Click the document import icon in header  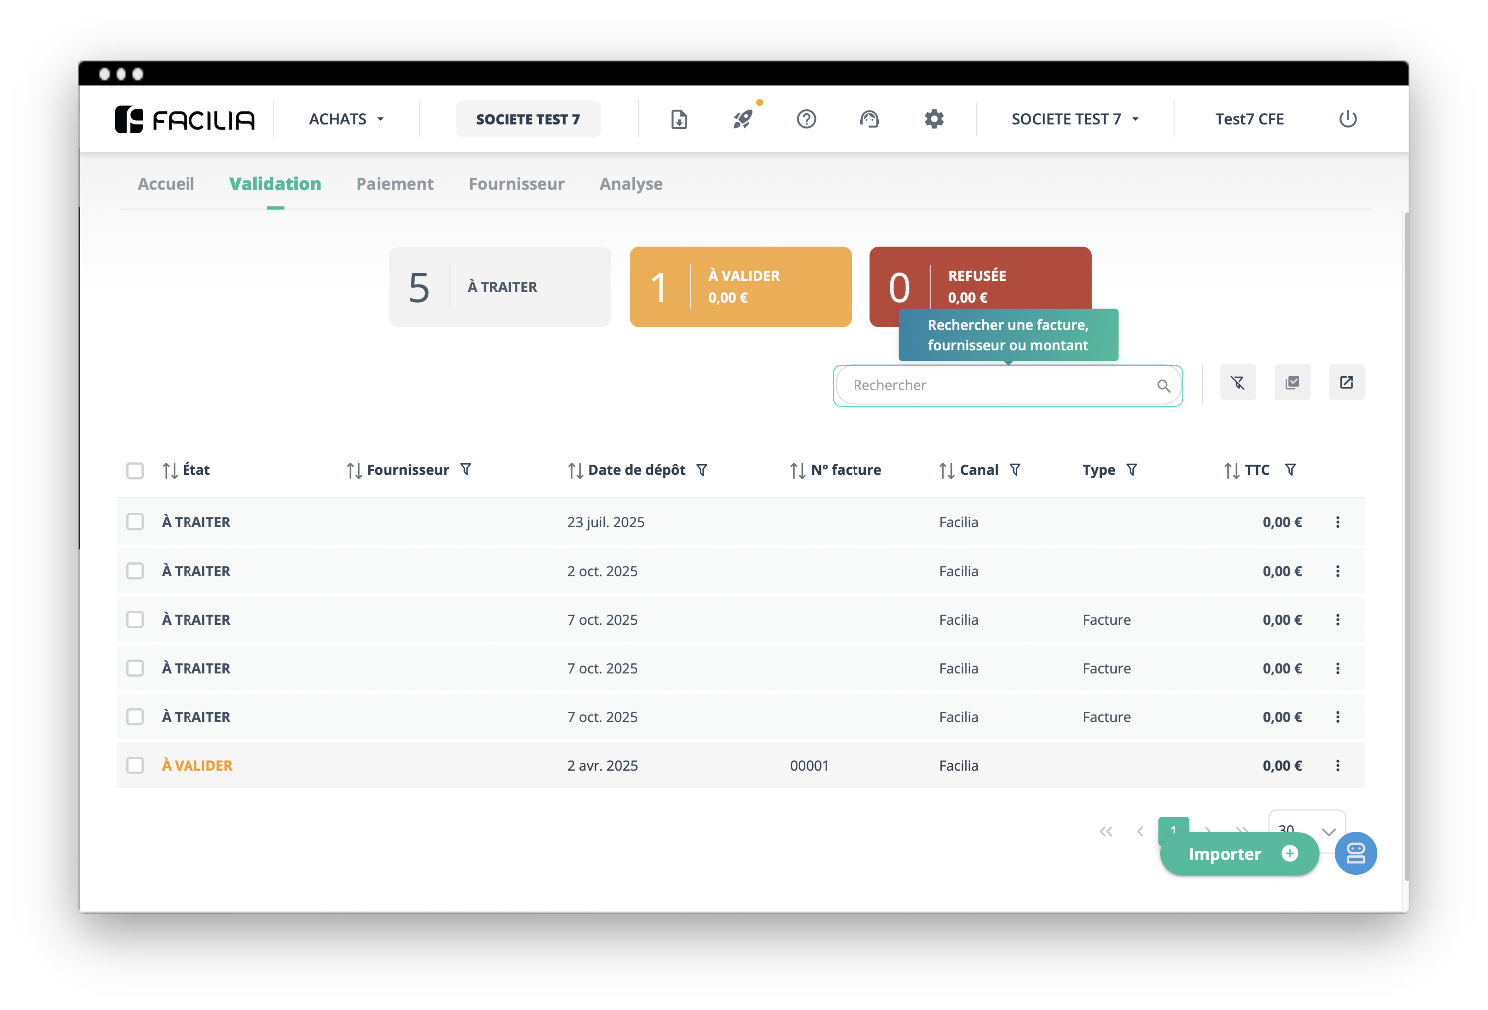(x=679, y=119)
